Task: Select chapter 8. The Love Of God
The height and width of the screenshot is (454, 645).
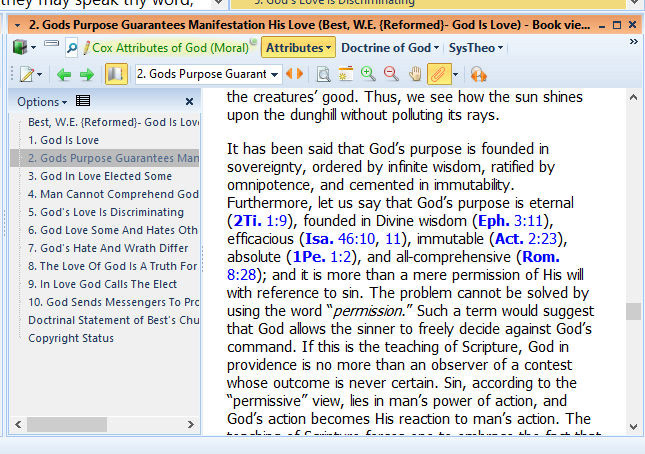Action: tap(113, 266)
